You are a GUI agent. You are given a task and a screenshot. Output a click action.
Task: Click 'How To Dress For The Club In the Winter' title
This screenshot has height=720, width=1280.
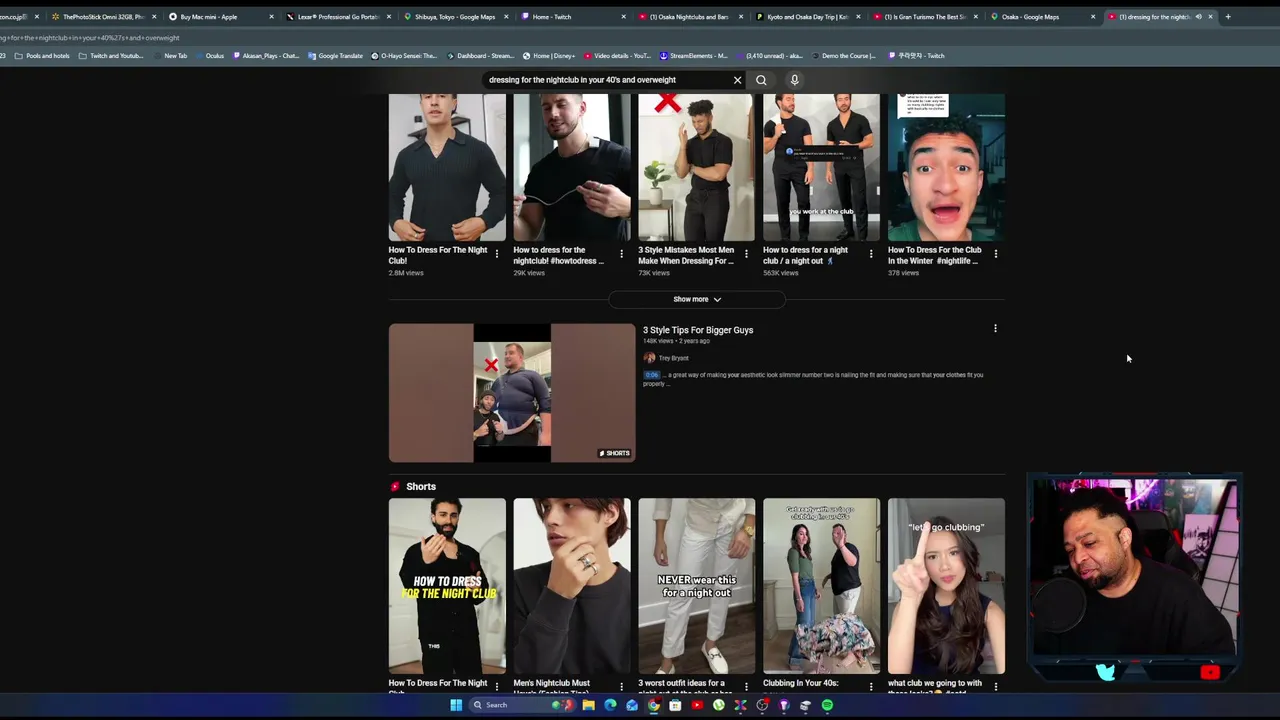point(935,255)
